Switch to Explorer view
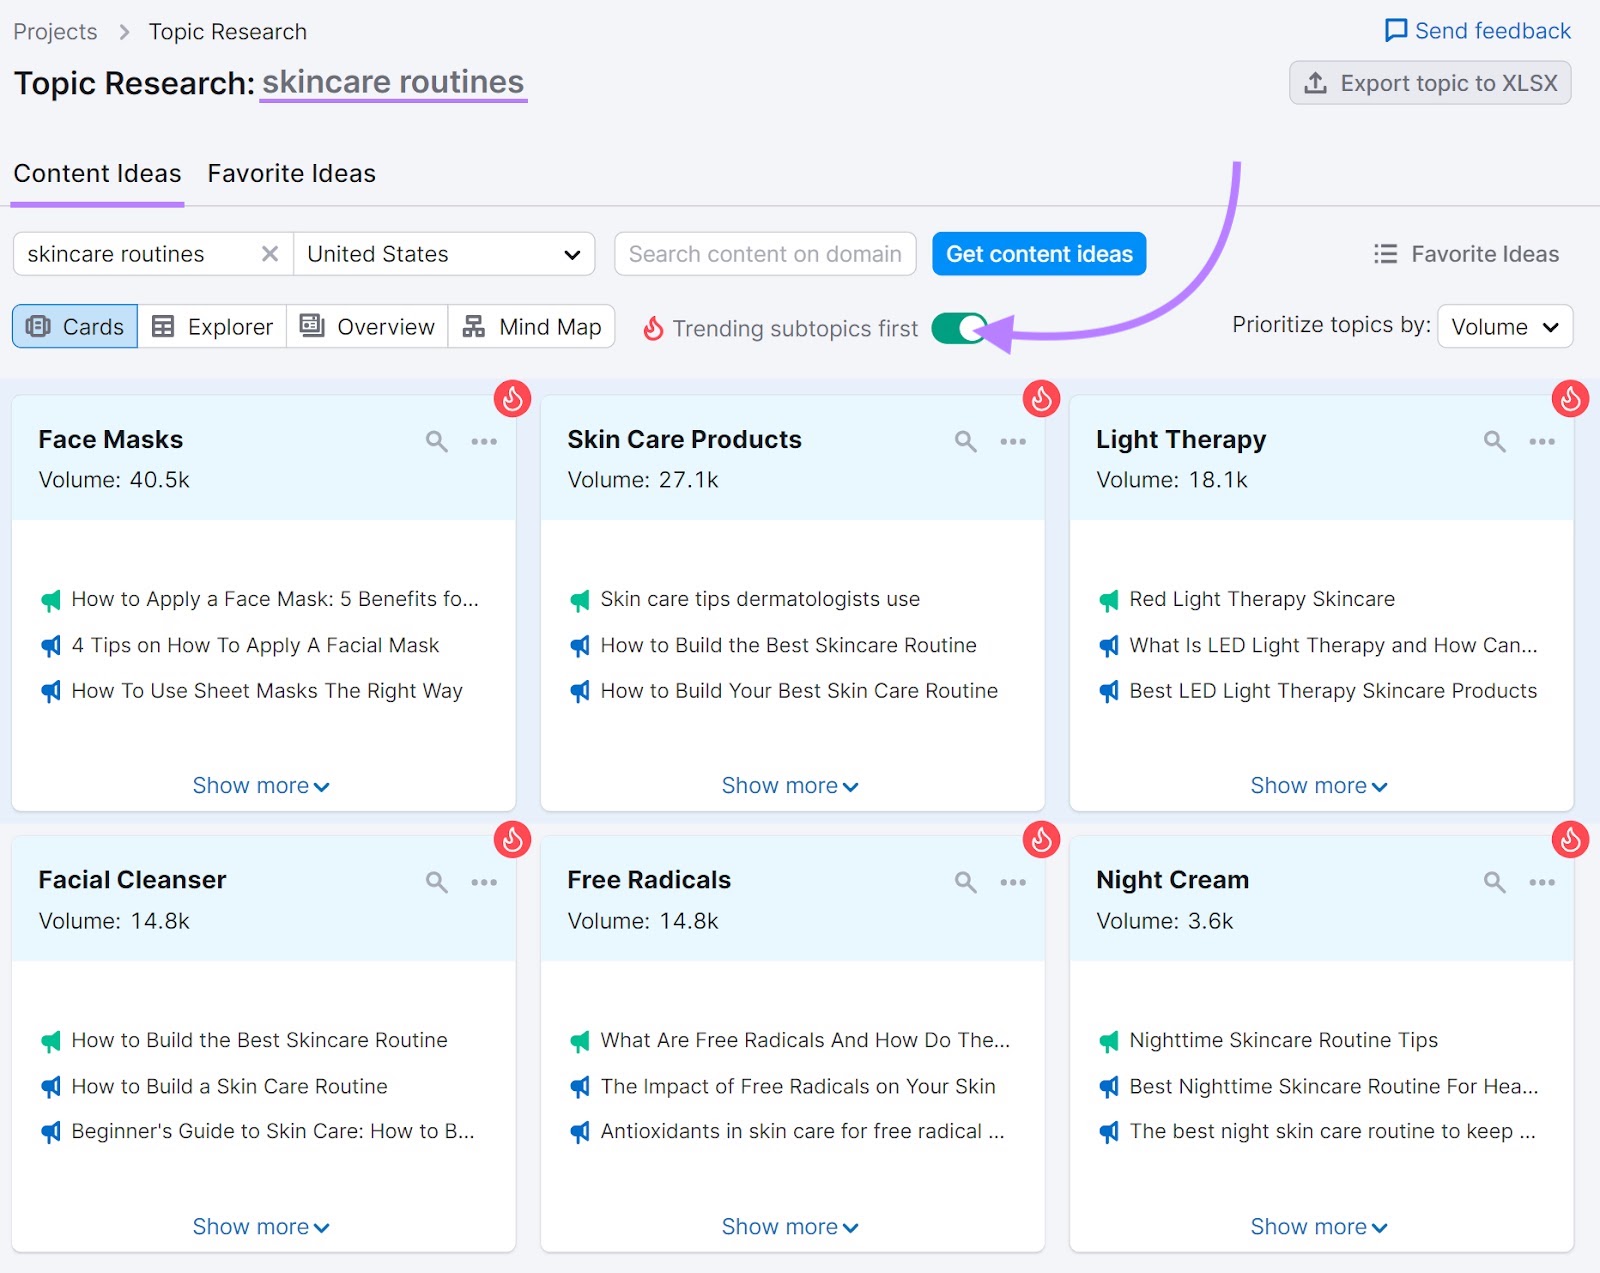The image size is (1600, 1273). tap(212, 326)
